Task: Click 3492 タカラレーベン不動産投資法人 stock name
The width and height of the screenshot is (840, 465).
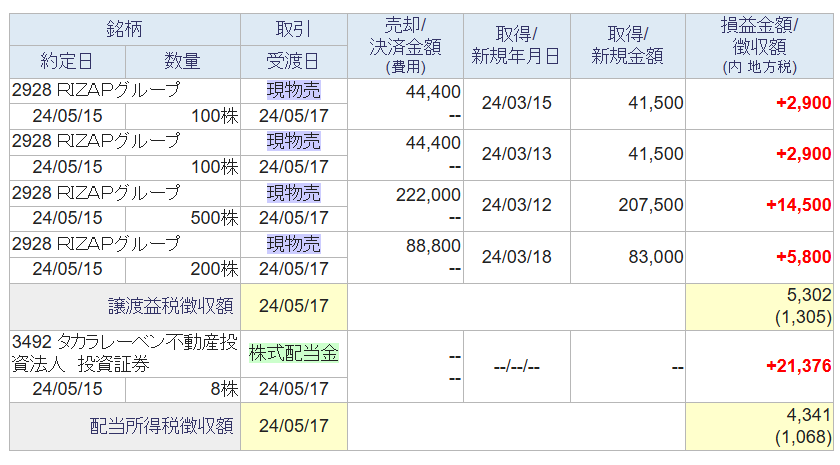Action: [124, 353]
